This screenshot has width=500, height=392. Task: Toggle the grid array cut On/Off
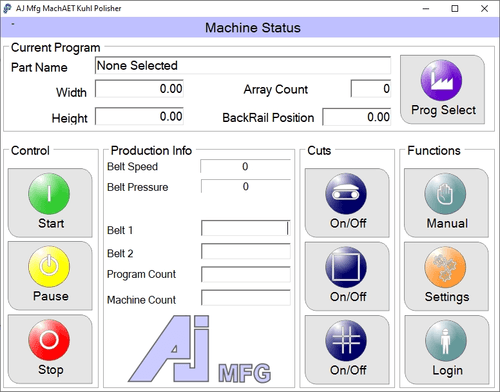347,350
